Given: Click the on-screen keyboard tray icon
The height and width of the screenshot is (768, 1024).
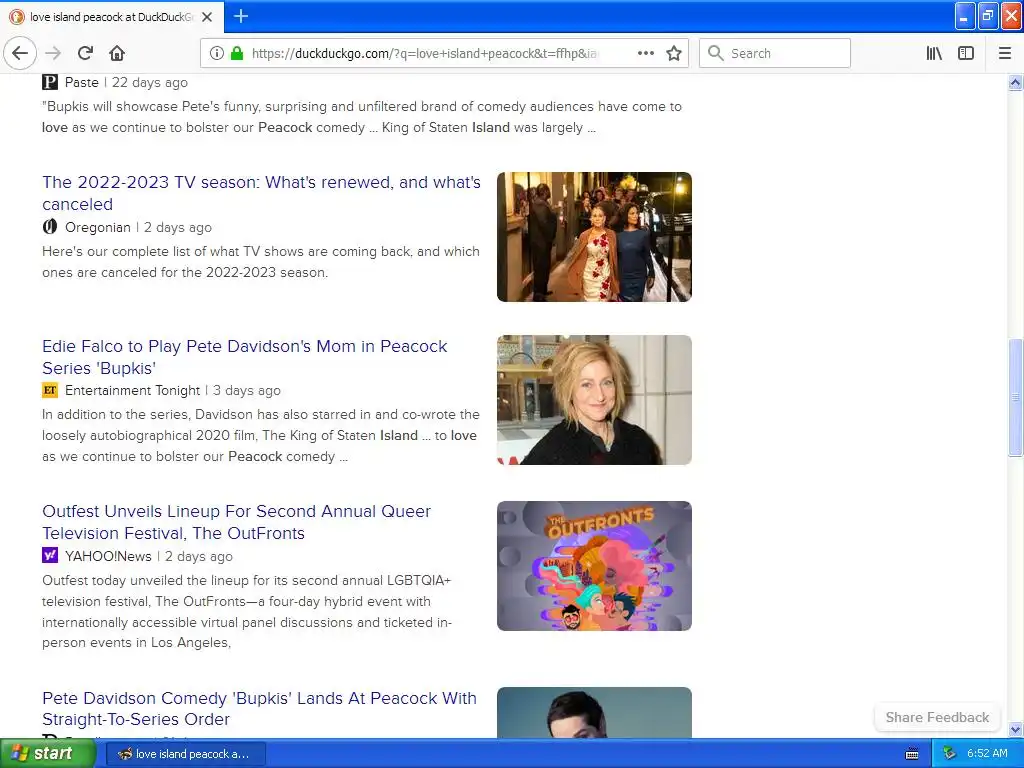Looking at the screenshot, I should click(912, 754).
